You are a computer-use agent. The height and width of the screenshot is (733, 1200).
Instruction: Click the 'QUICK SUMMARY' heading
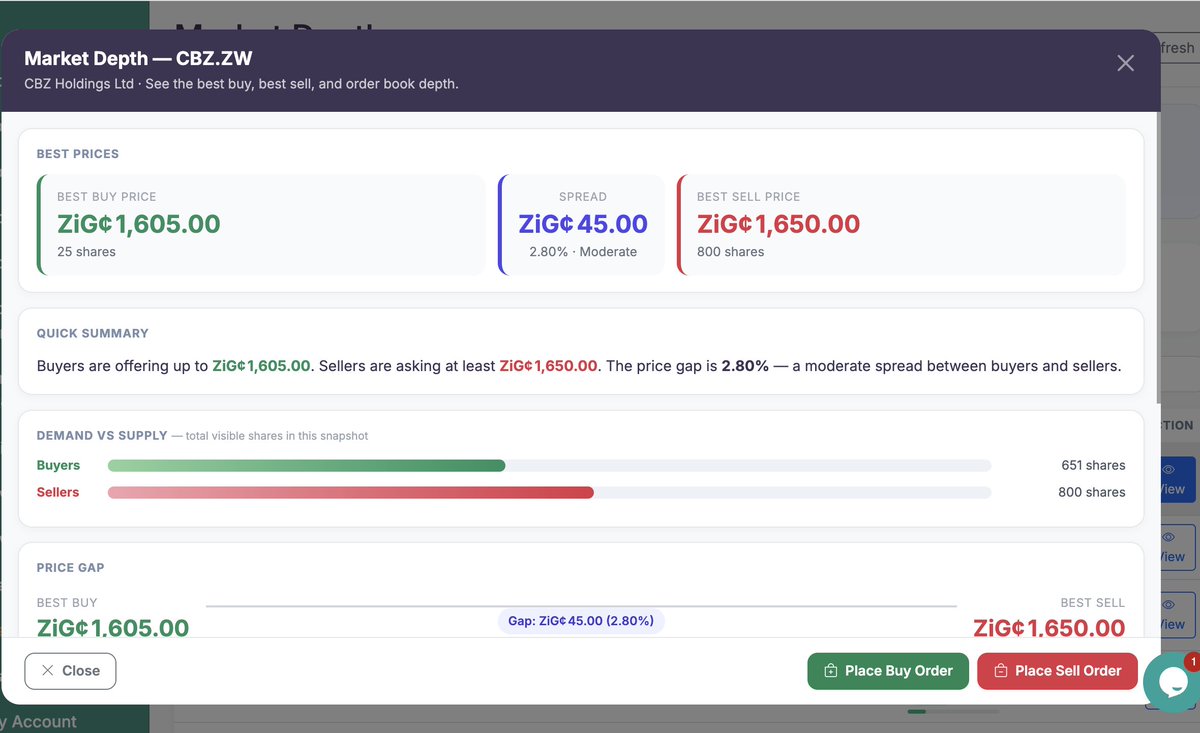pos(93,333)
